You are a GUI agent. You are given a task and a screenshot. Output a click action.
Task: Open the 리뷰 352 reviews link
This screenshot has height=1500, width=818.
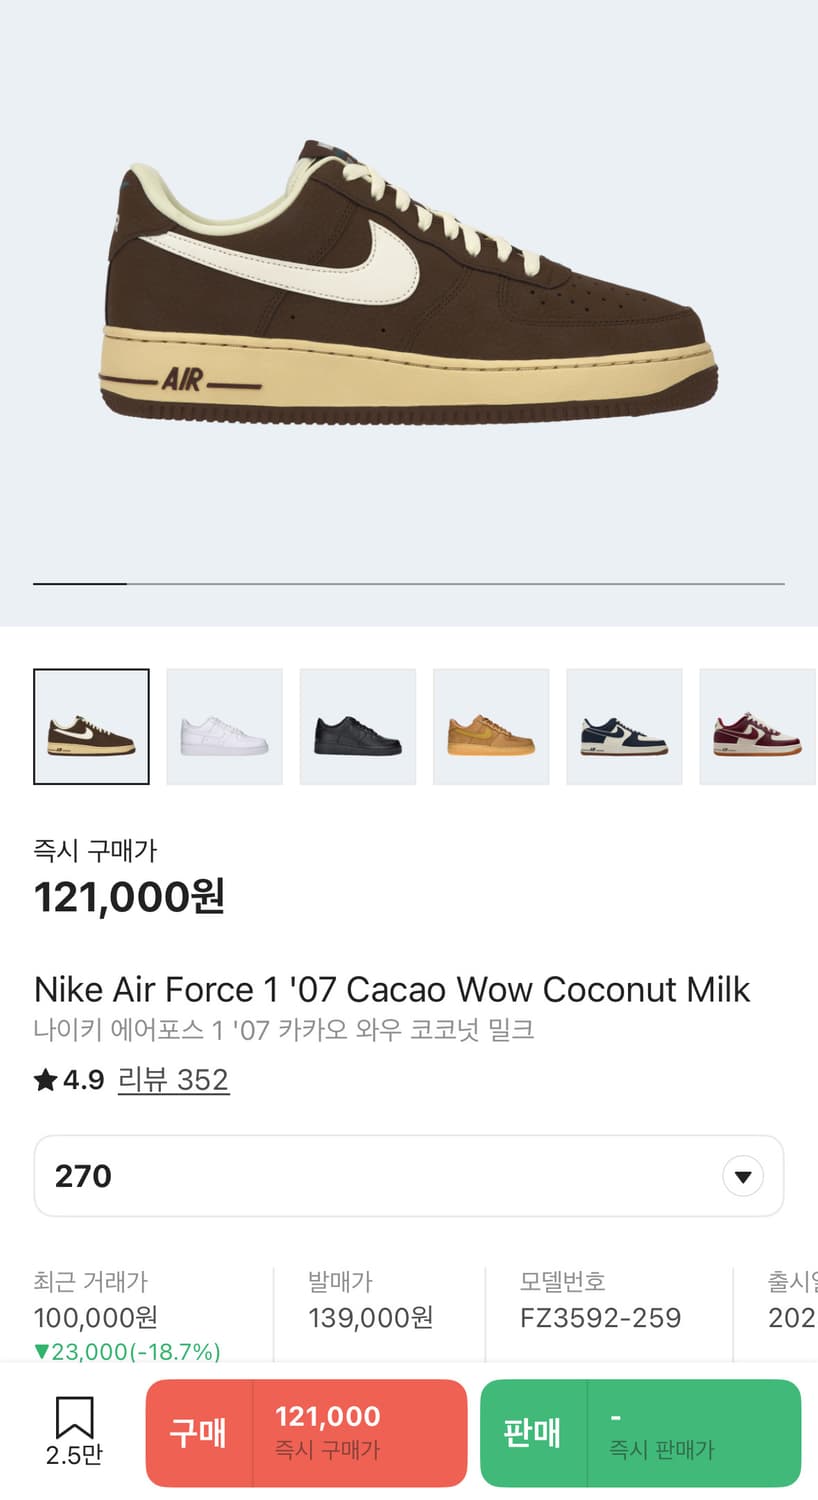tap(173, 1080)
